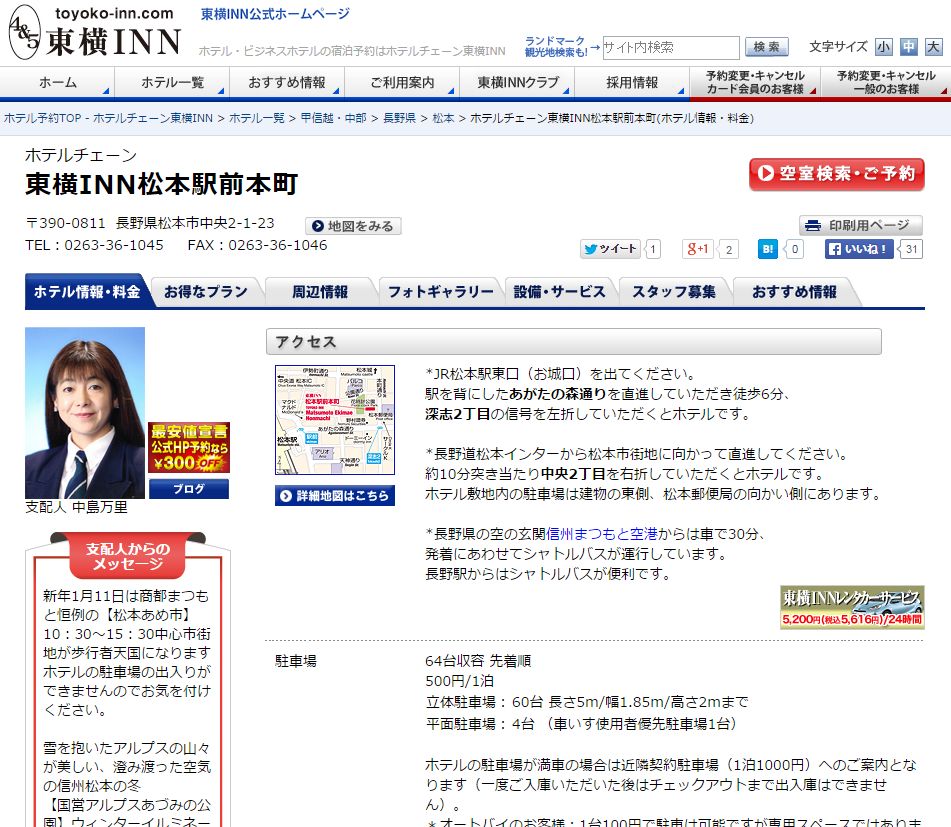Switch to the フォトギャラリー tab
The image size is (951, 827).
[441, 292]
